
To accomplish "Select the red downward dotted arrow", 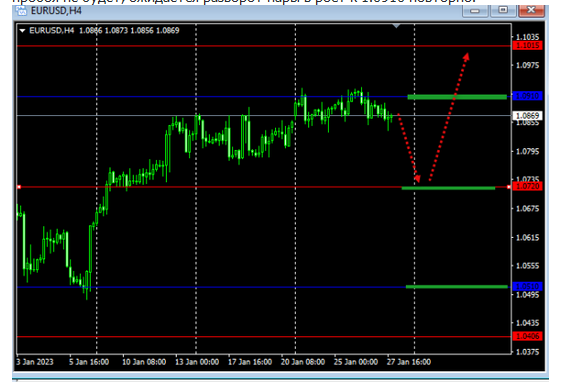I will pos(408,148).
